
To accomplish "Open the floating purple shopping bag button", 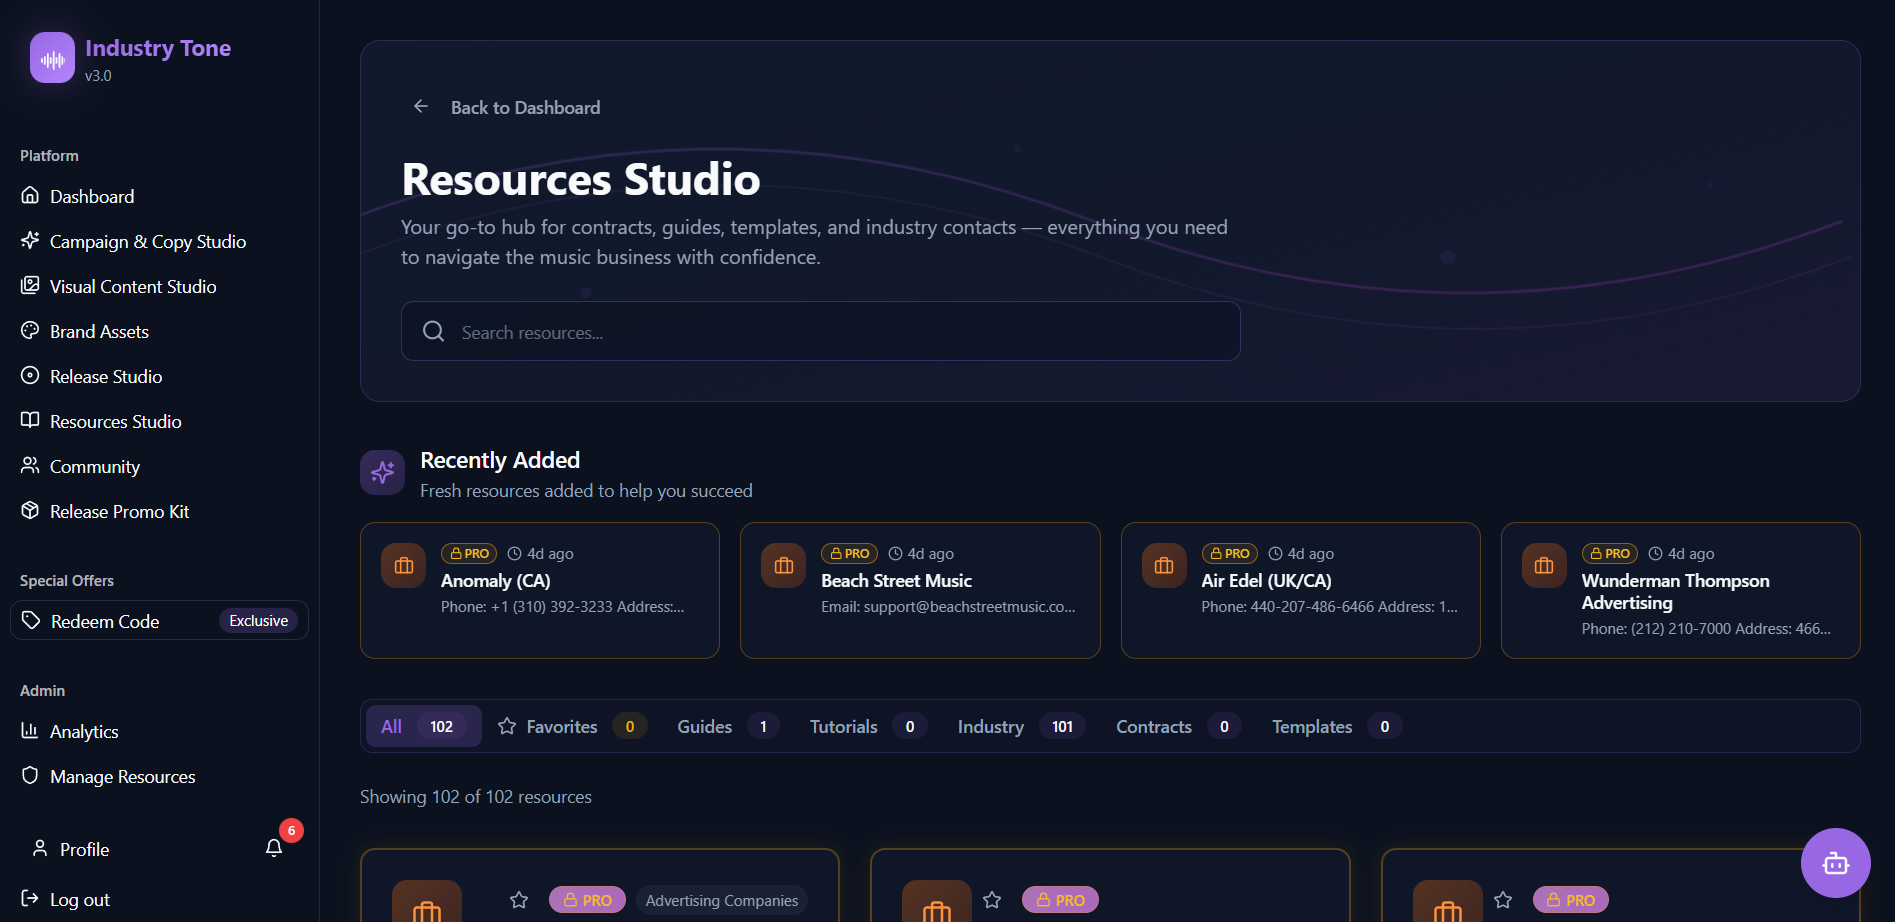I will [1835, 862].
